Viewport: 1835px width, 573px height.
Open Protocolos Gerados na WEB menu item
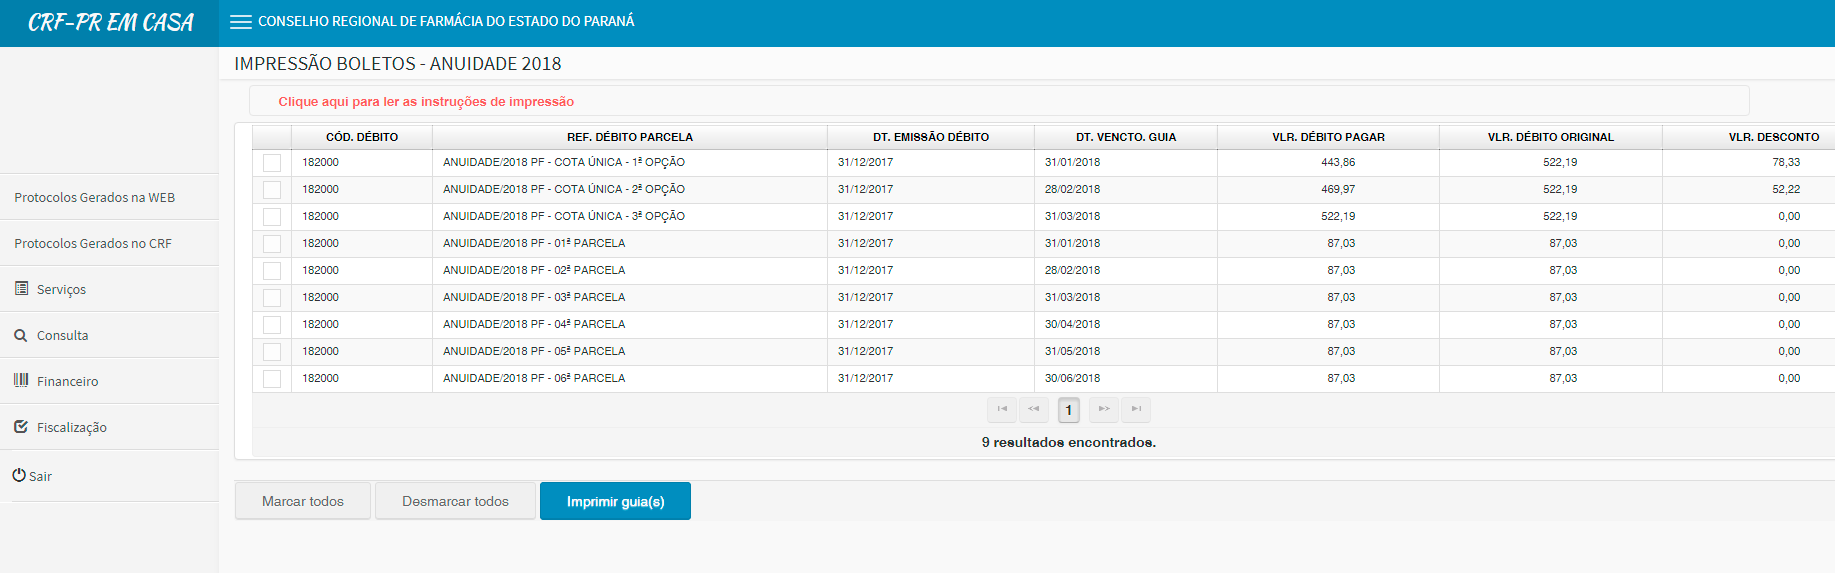coord(95,198)
